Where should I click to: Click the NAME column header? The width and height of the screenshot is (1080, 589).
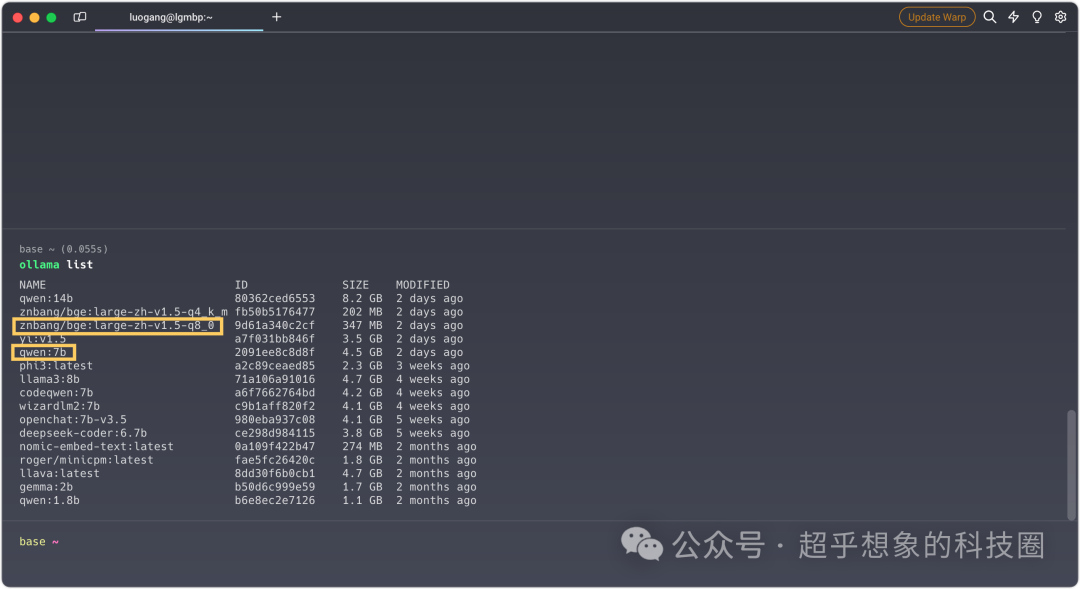pos(32,285)
